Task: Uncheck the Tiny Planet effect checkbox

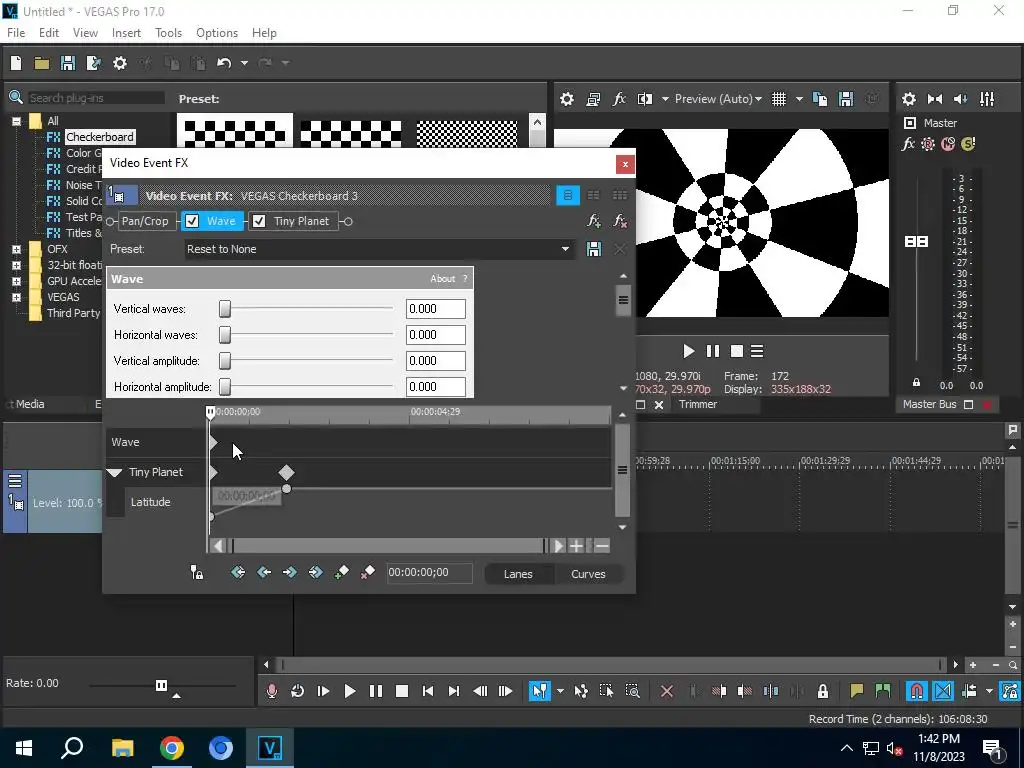Action: click(259, 221)
